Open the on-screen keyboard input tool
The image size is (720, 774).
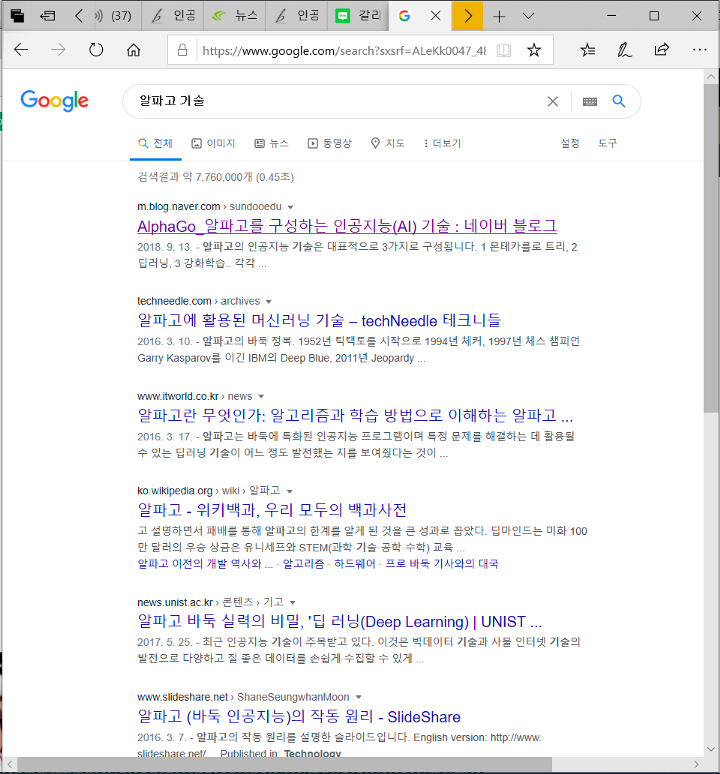pyautogui.click(x=590, y=101)
